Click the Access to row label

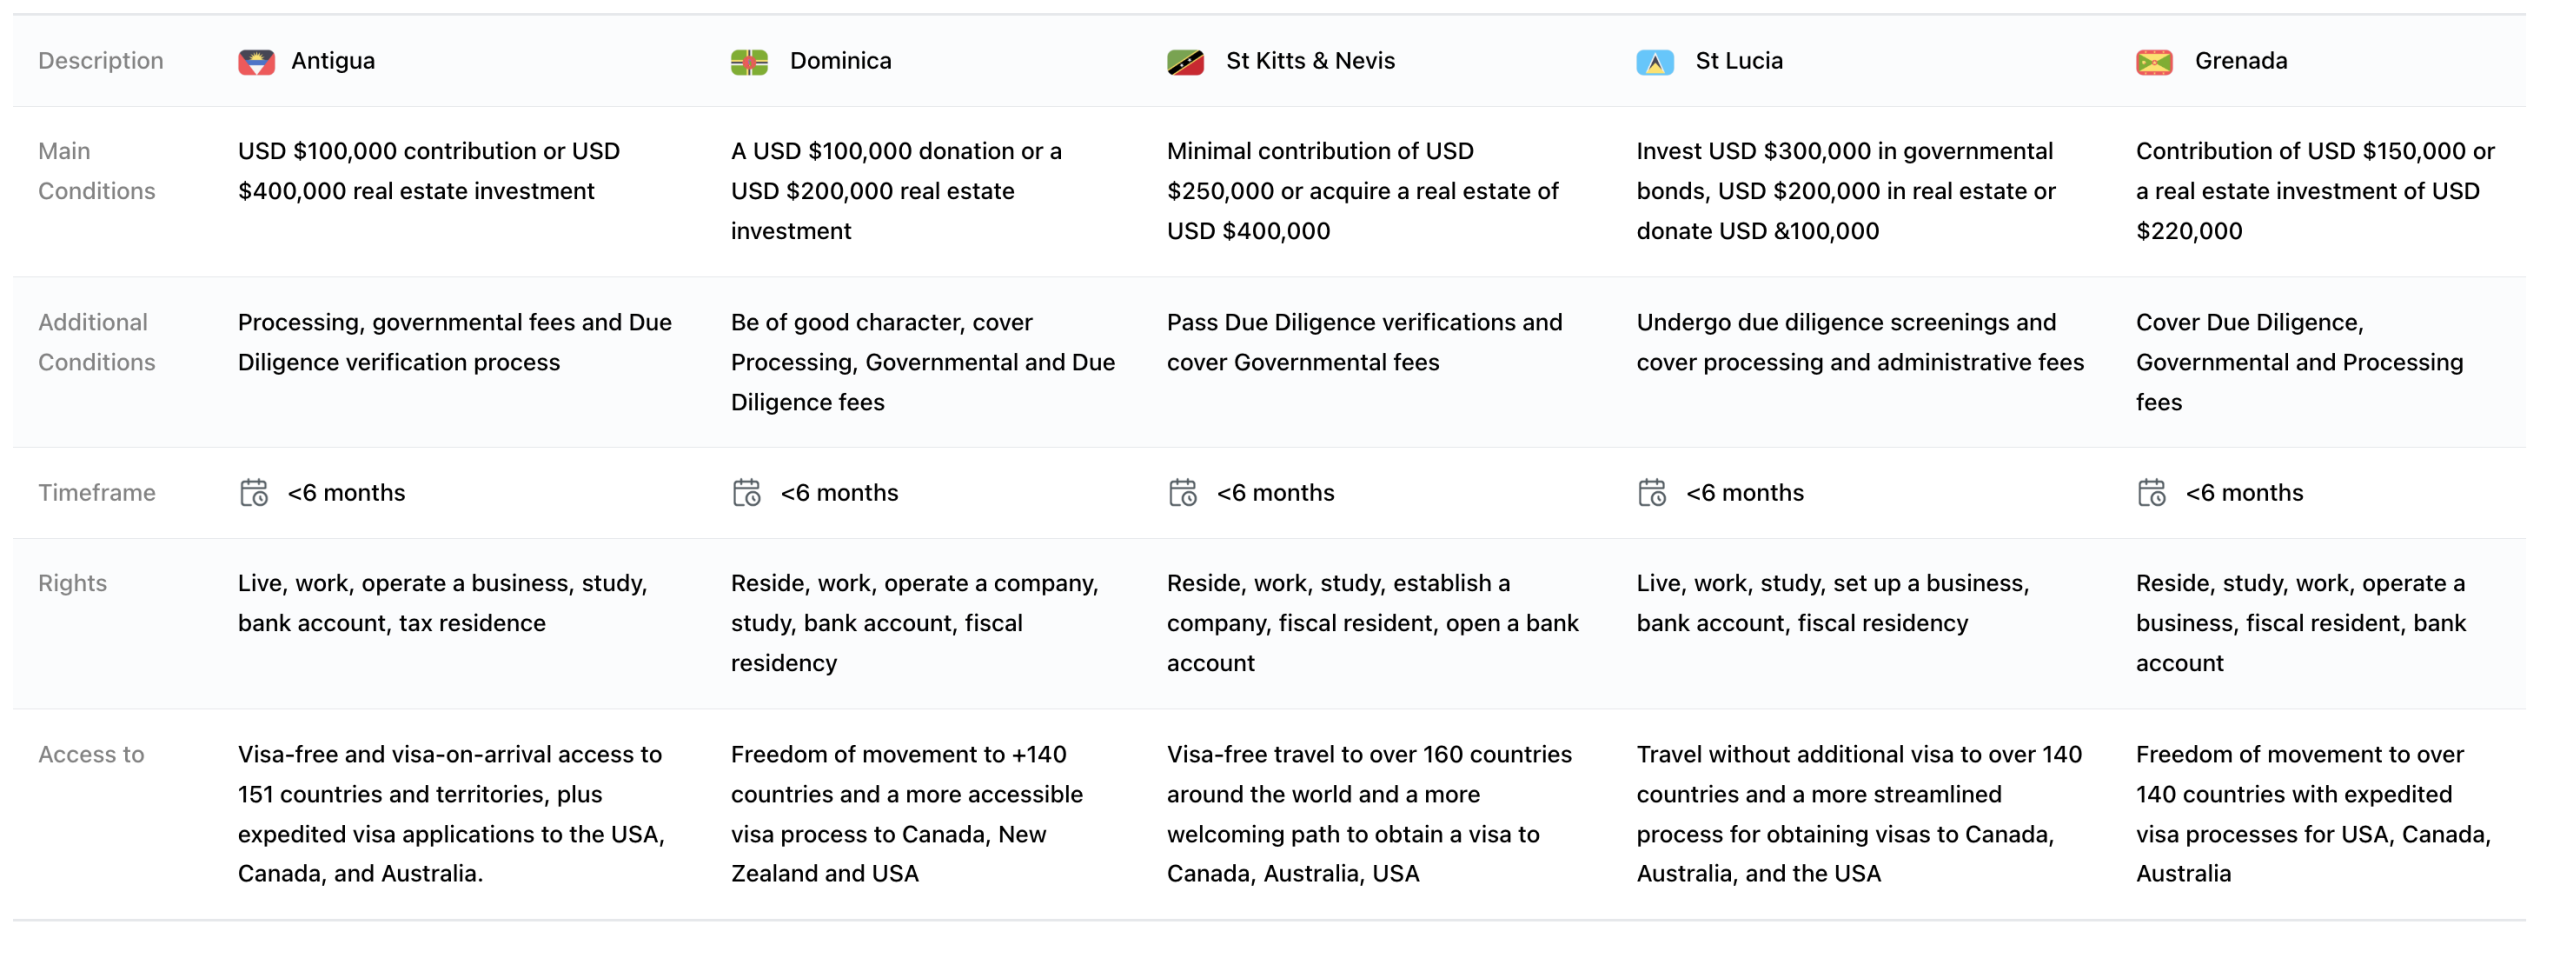click(91, 754)
